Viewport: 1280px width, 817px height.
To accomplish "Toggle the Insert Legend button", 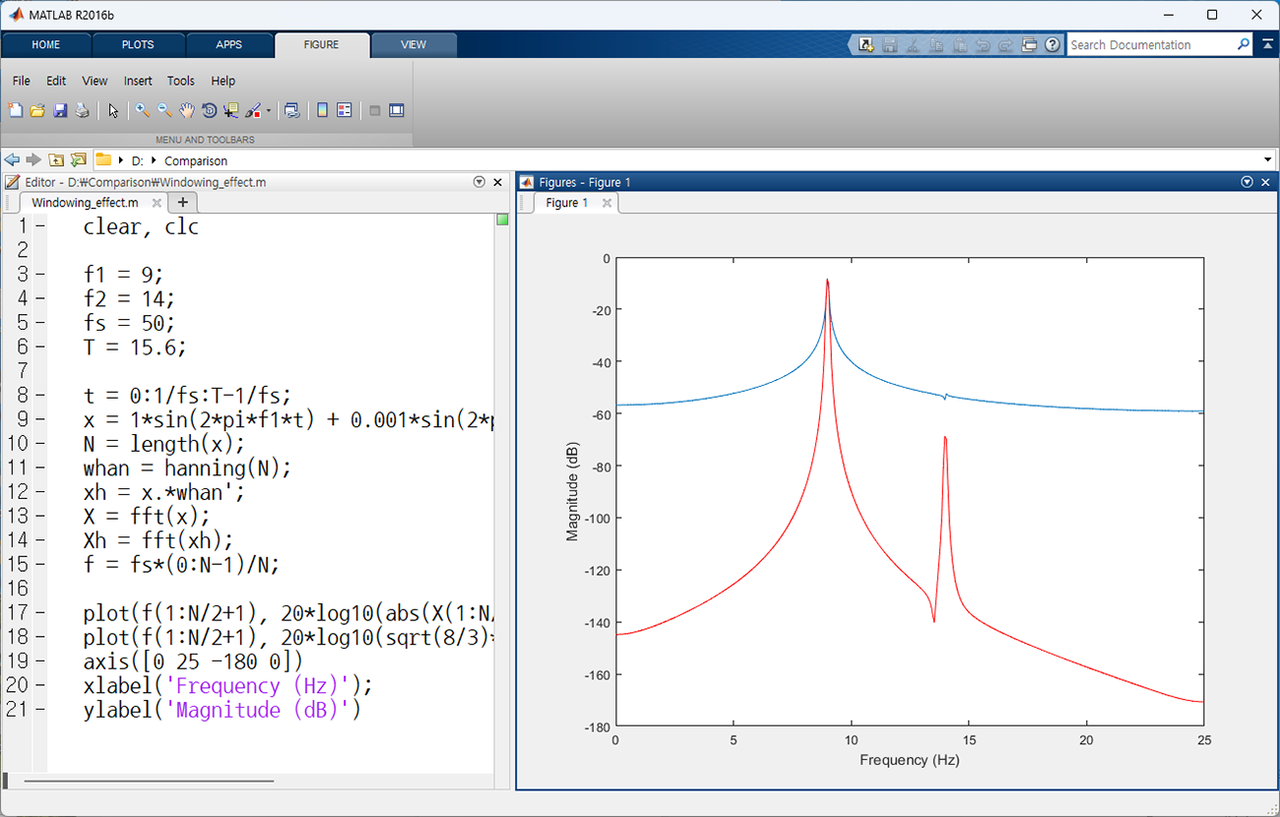I will pyautogui.click(x=344, y=111).
